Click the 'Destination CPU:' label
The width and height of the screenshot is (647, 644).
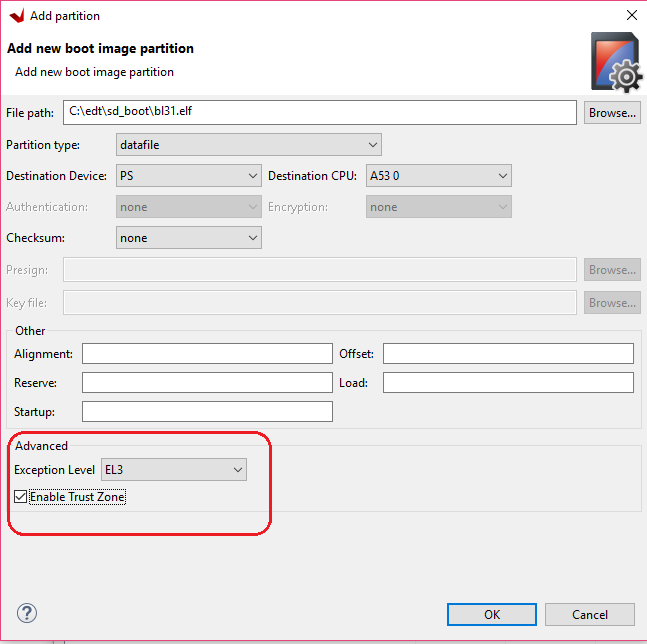click(312, 176)
